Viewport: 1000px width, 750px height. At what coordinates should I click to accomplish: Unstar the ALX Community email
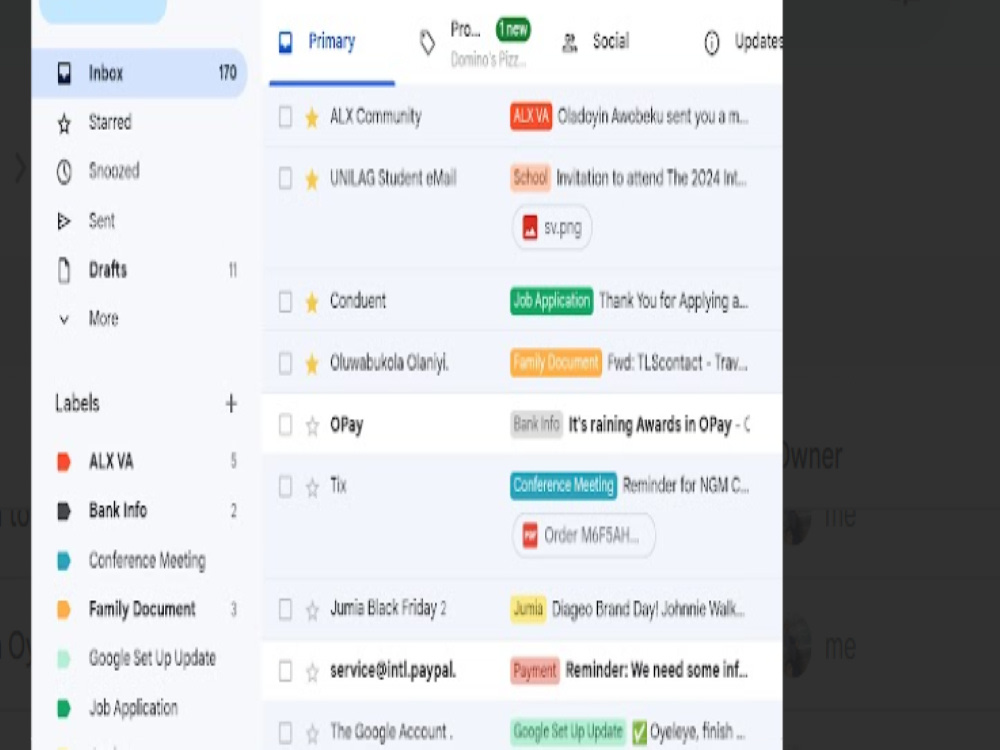click(312, 117)
